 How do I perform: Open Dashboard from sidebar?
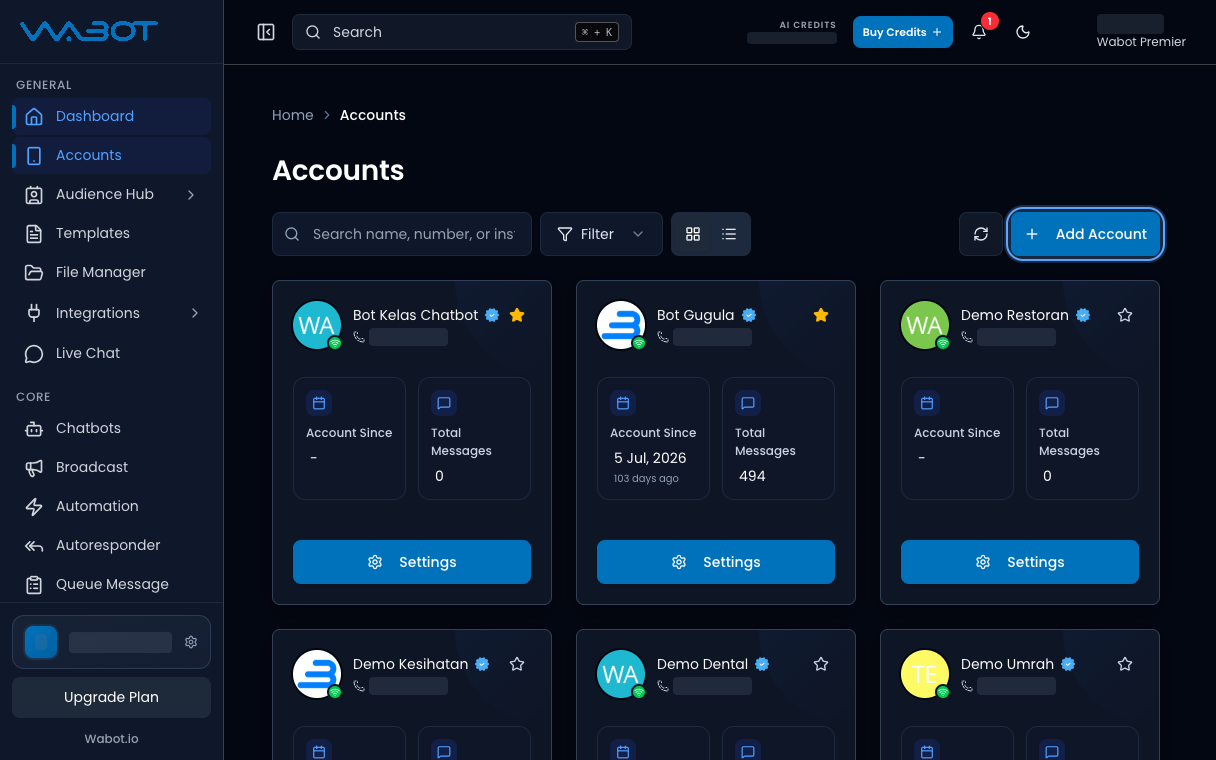[111, 116]
